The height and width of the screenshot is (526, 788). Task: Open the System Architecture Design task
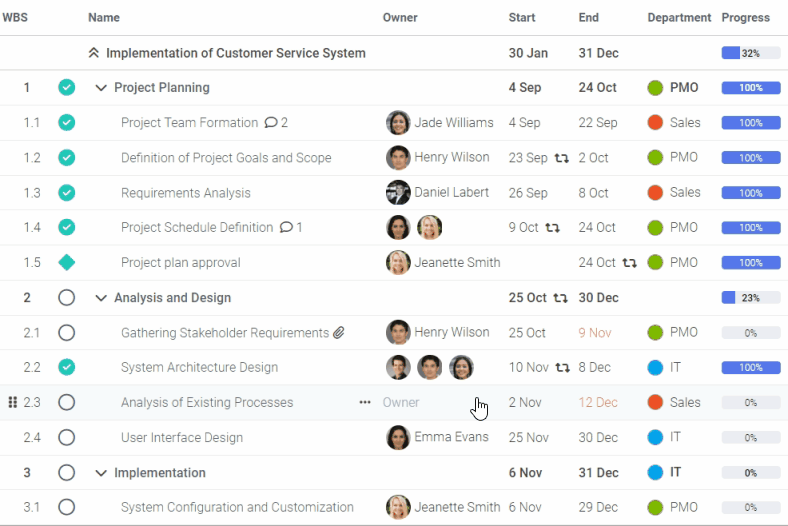pyautogui.click(x=199, y=368)
